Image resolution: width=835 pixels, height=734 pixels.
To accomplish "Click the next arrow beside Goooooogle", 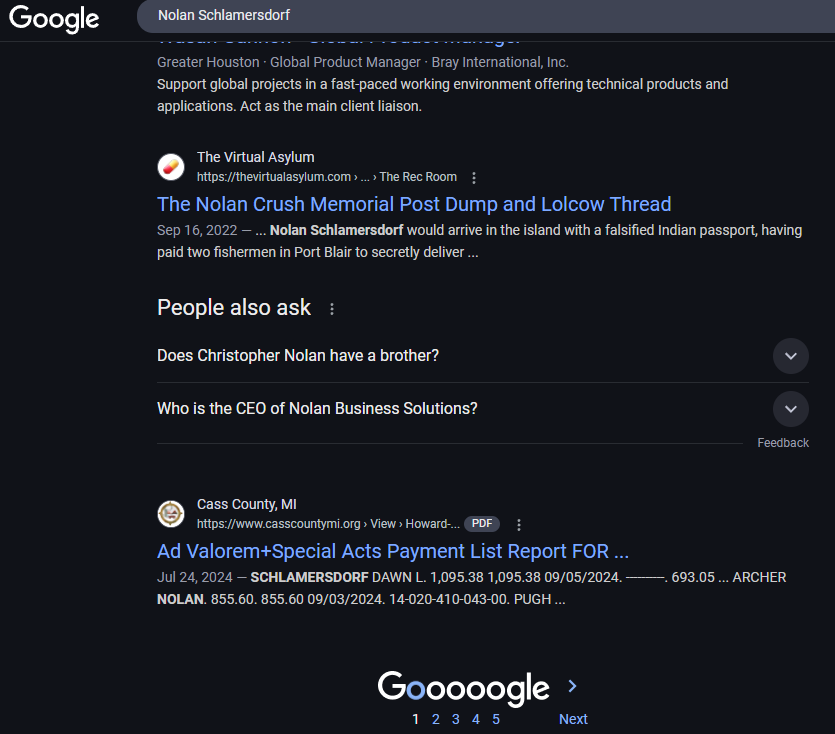I will [x=572, y=686].
